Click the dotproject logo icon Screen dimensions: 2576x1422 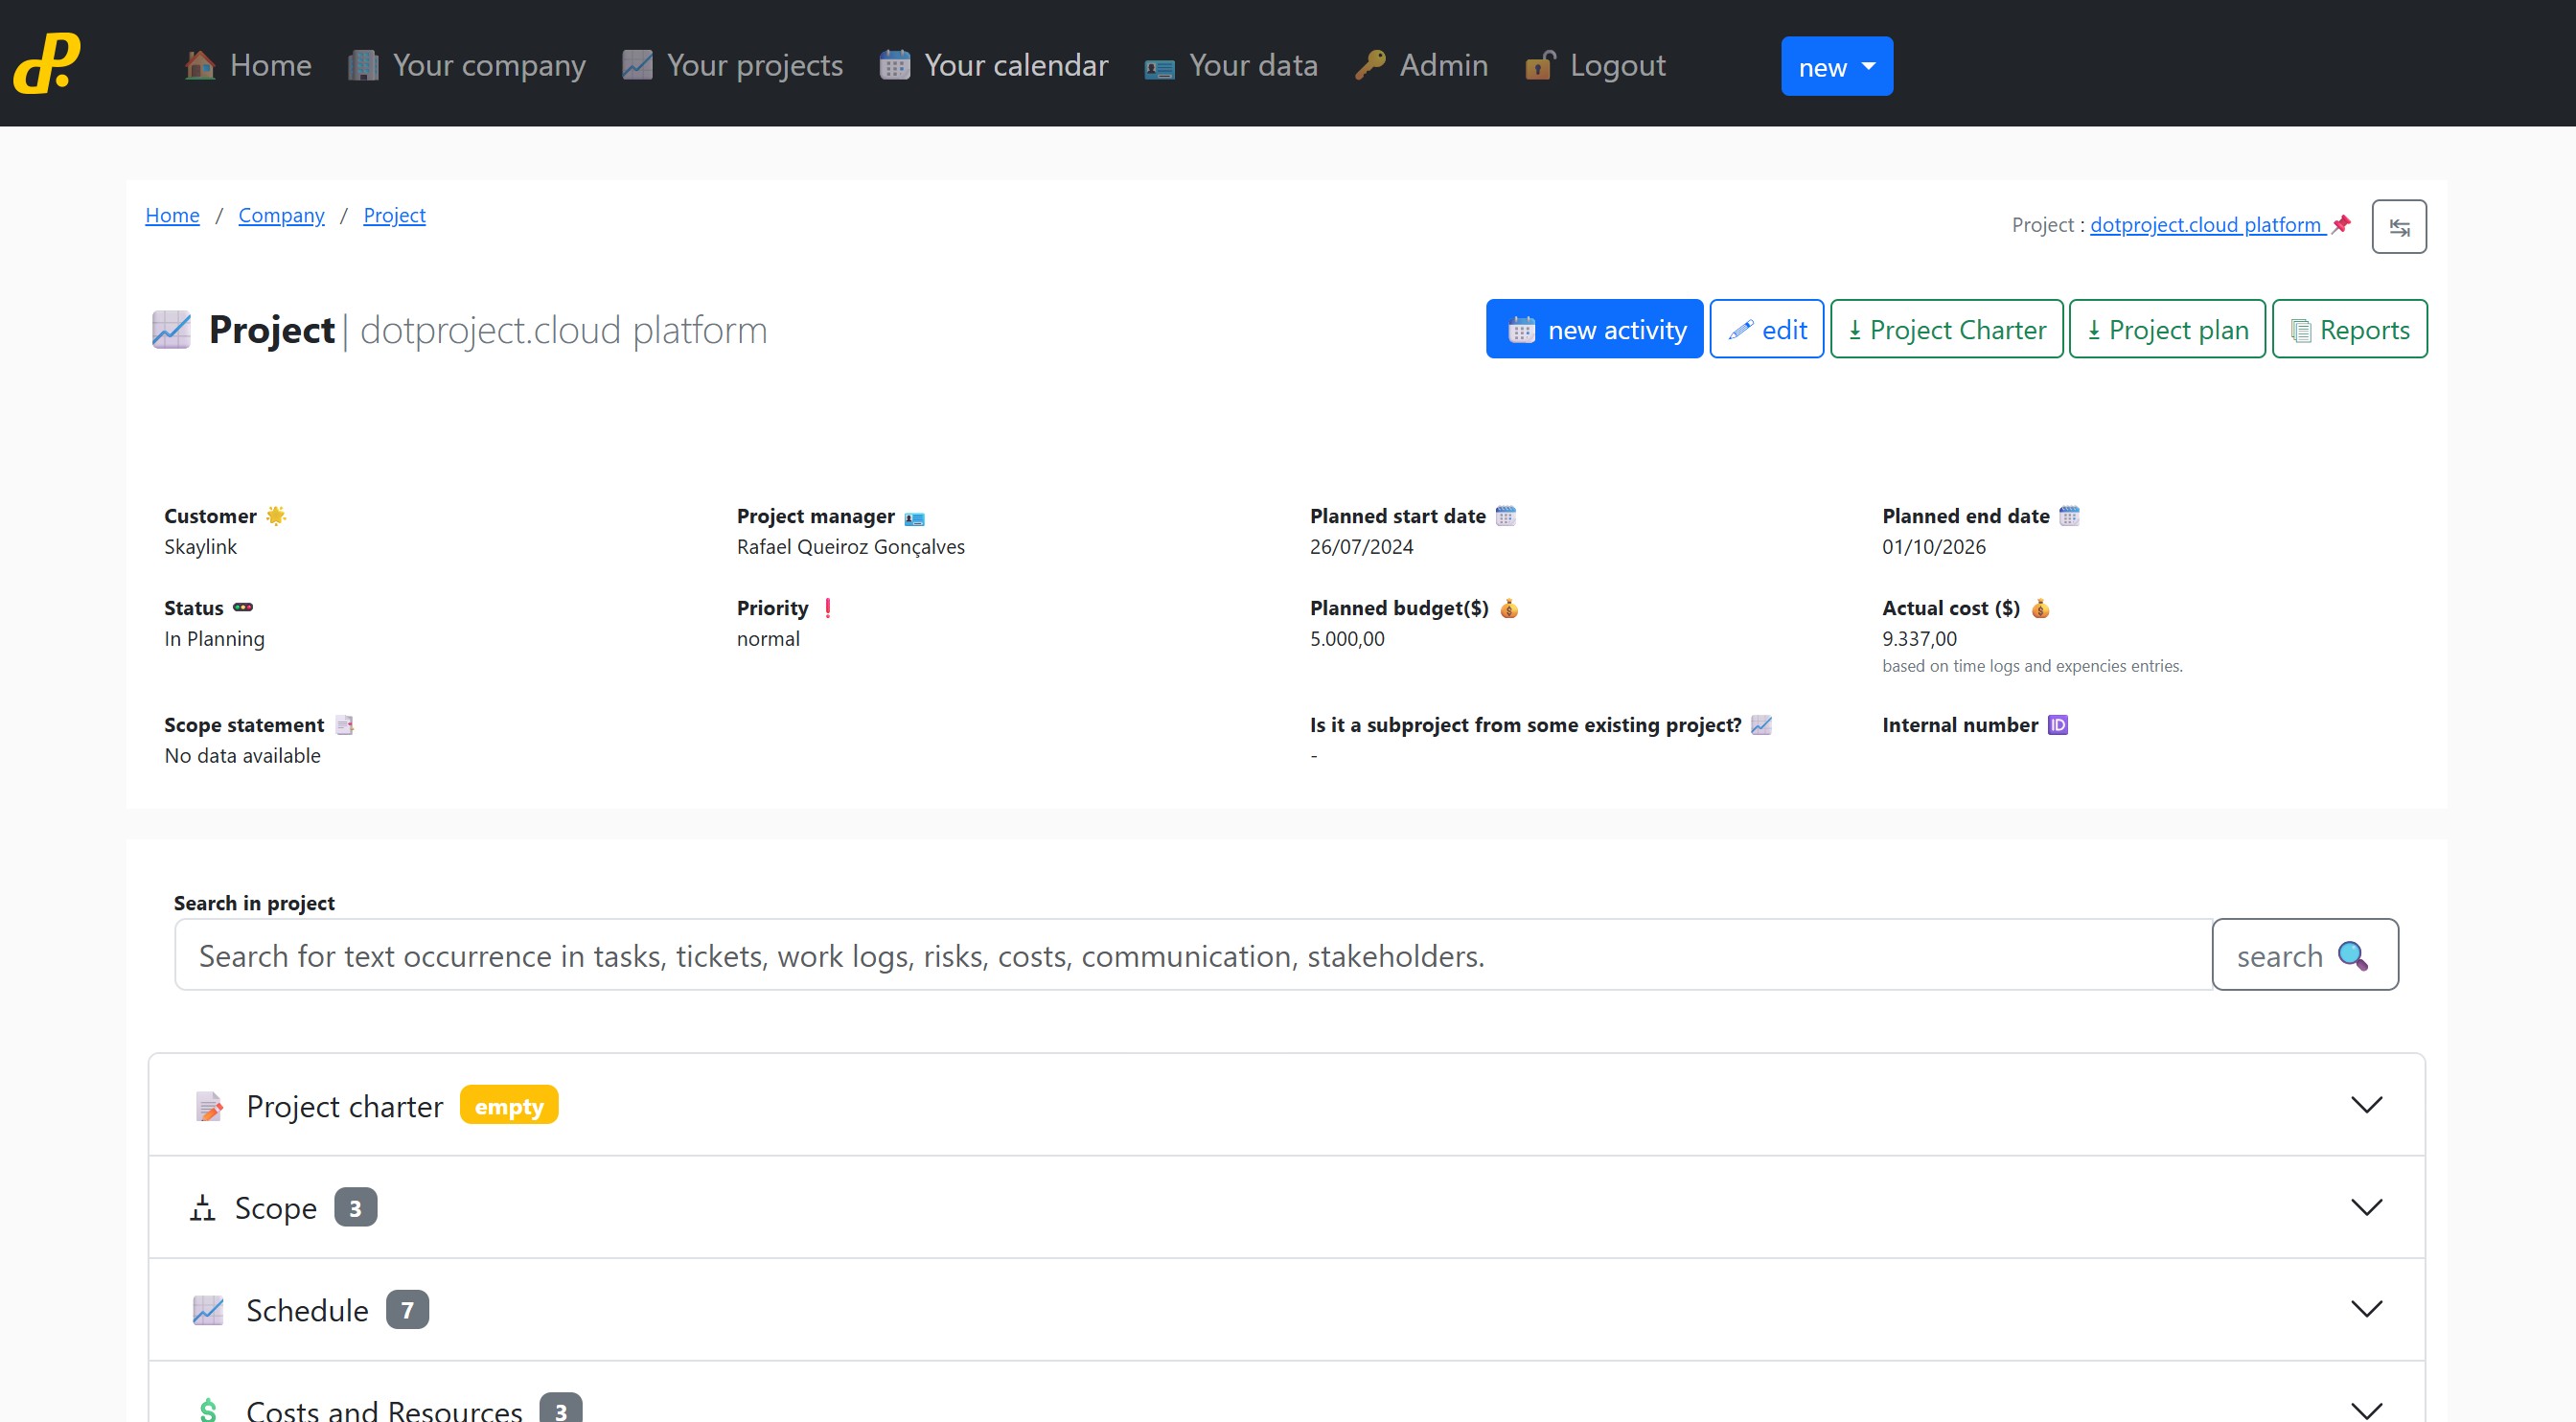coord(47,63)
